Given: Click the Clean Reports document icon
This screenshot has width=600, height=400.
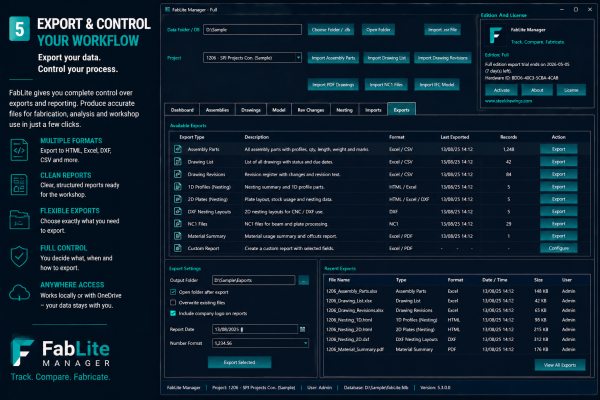Looking at the screenshot, I should click(19, 184).
